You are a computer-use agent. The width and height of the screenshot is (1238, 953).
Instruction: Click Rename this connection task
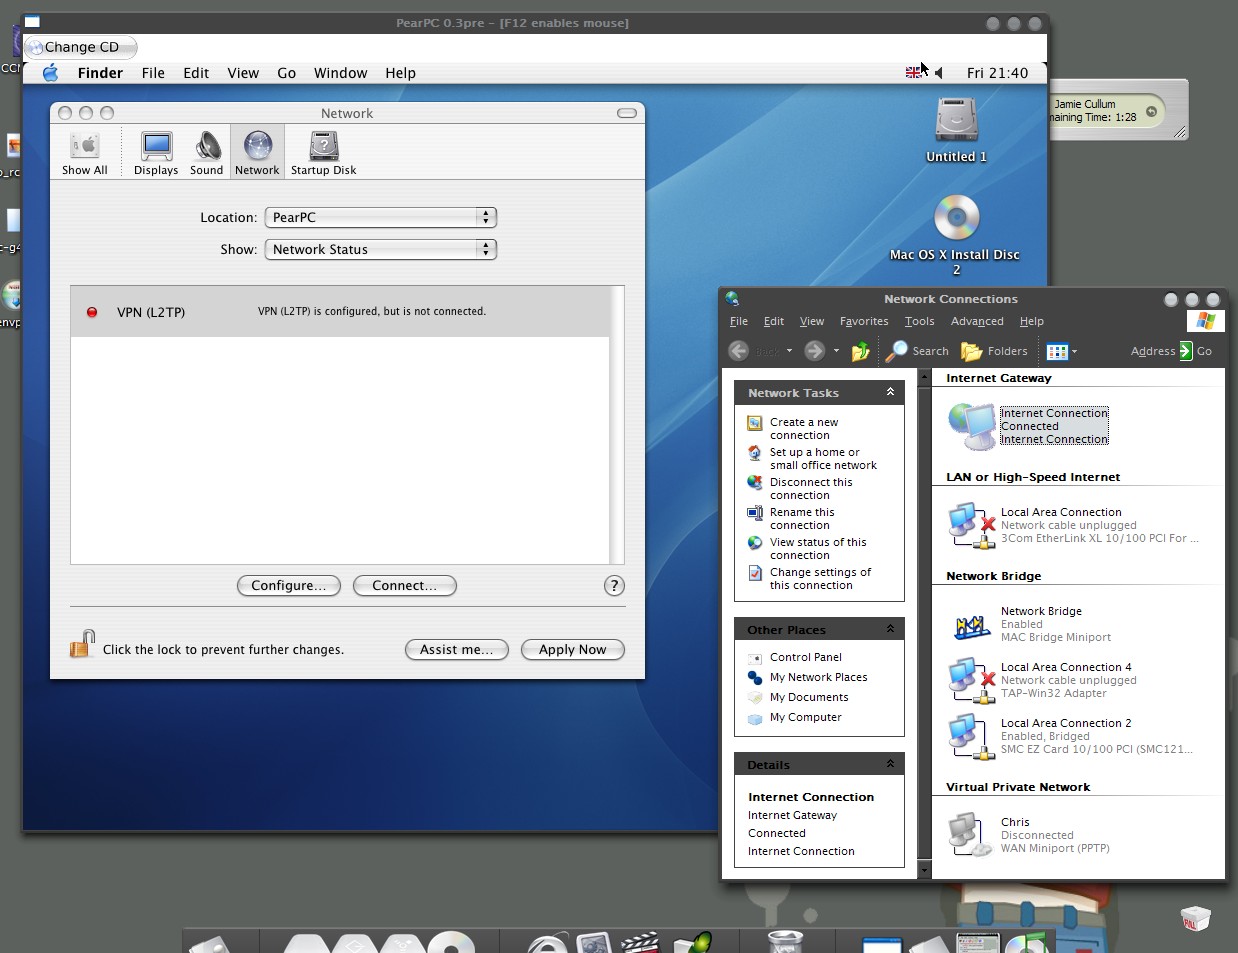click(x=802, y=519)
